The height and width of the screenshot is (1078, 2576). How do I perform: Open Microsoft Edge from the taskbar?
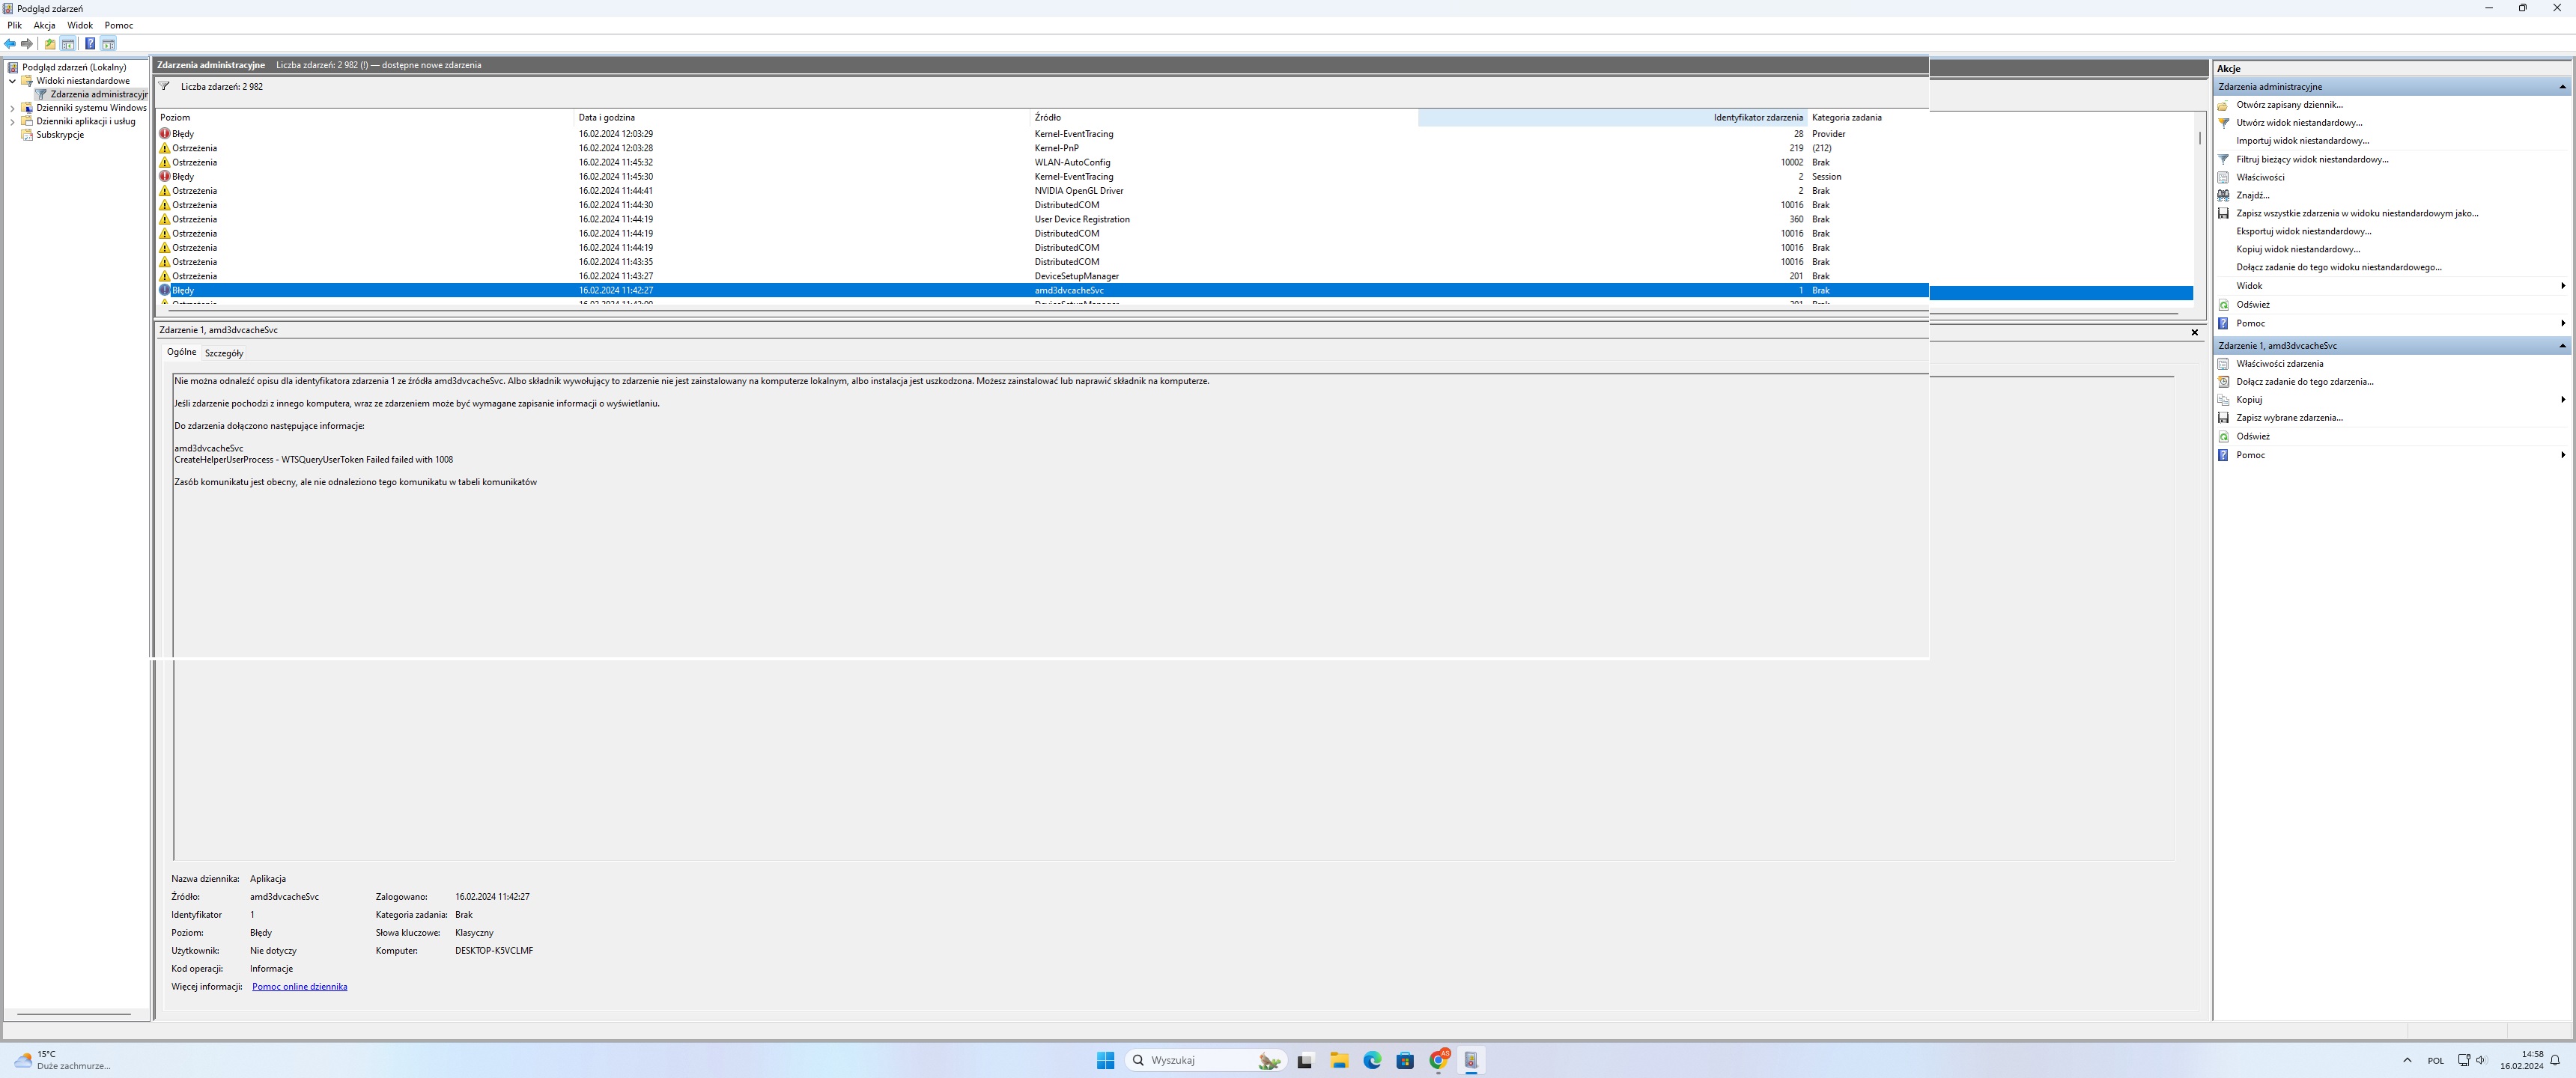[1372, 1060]
